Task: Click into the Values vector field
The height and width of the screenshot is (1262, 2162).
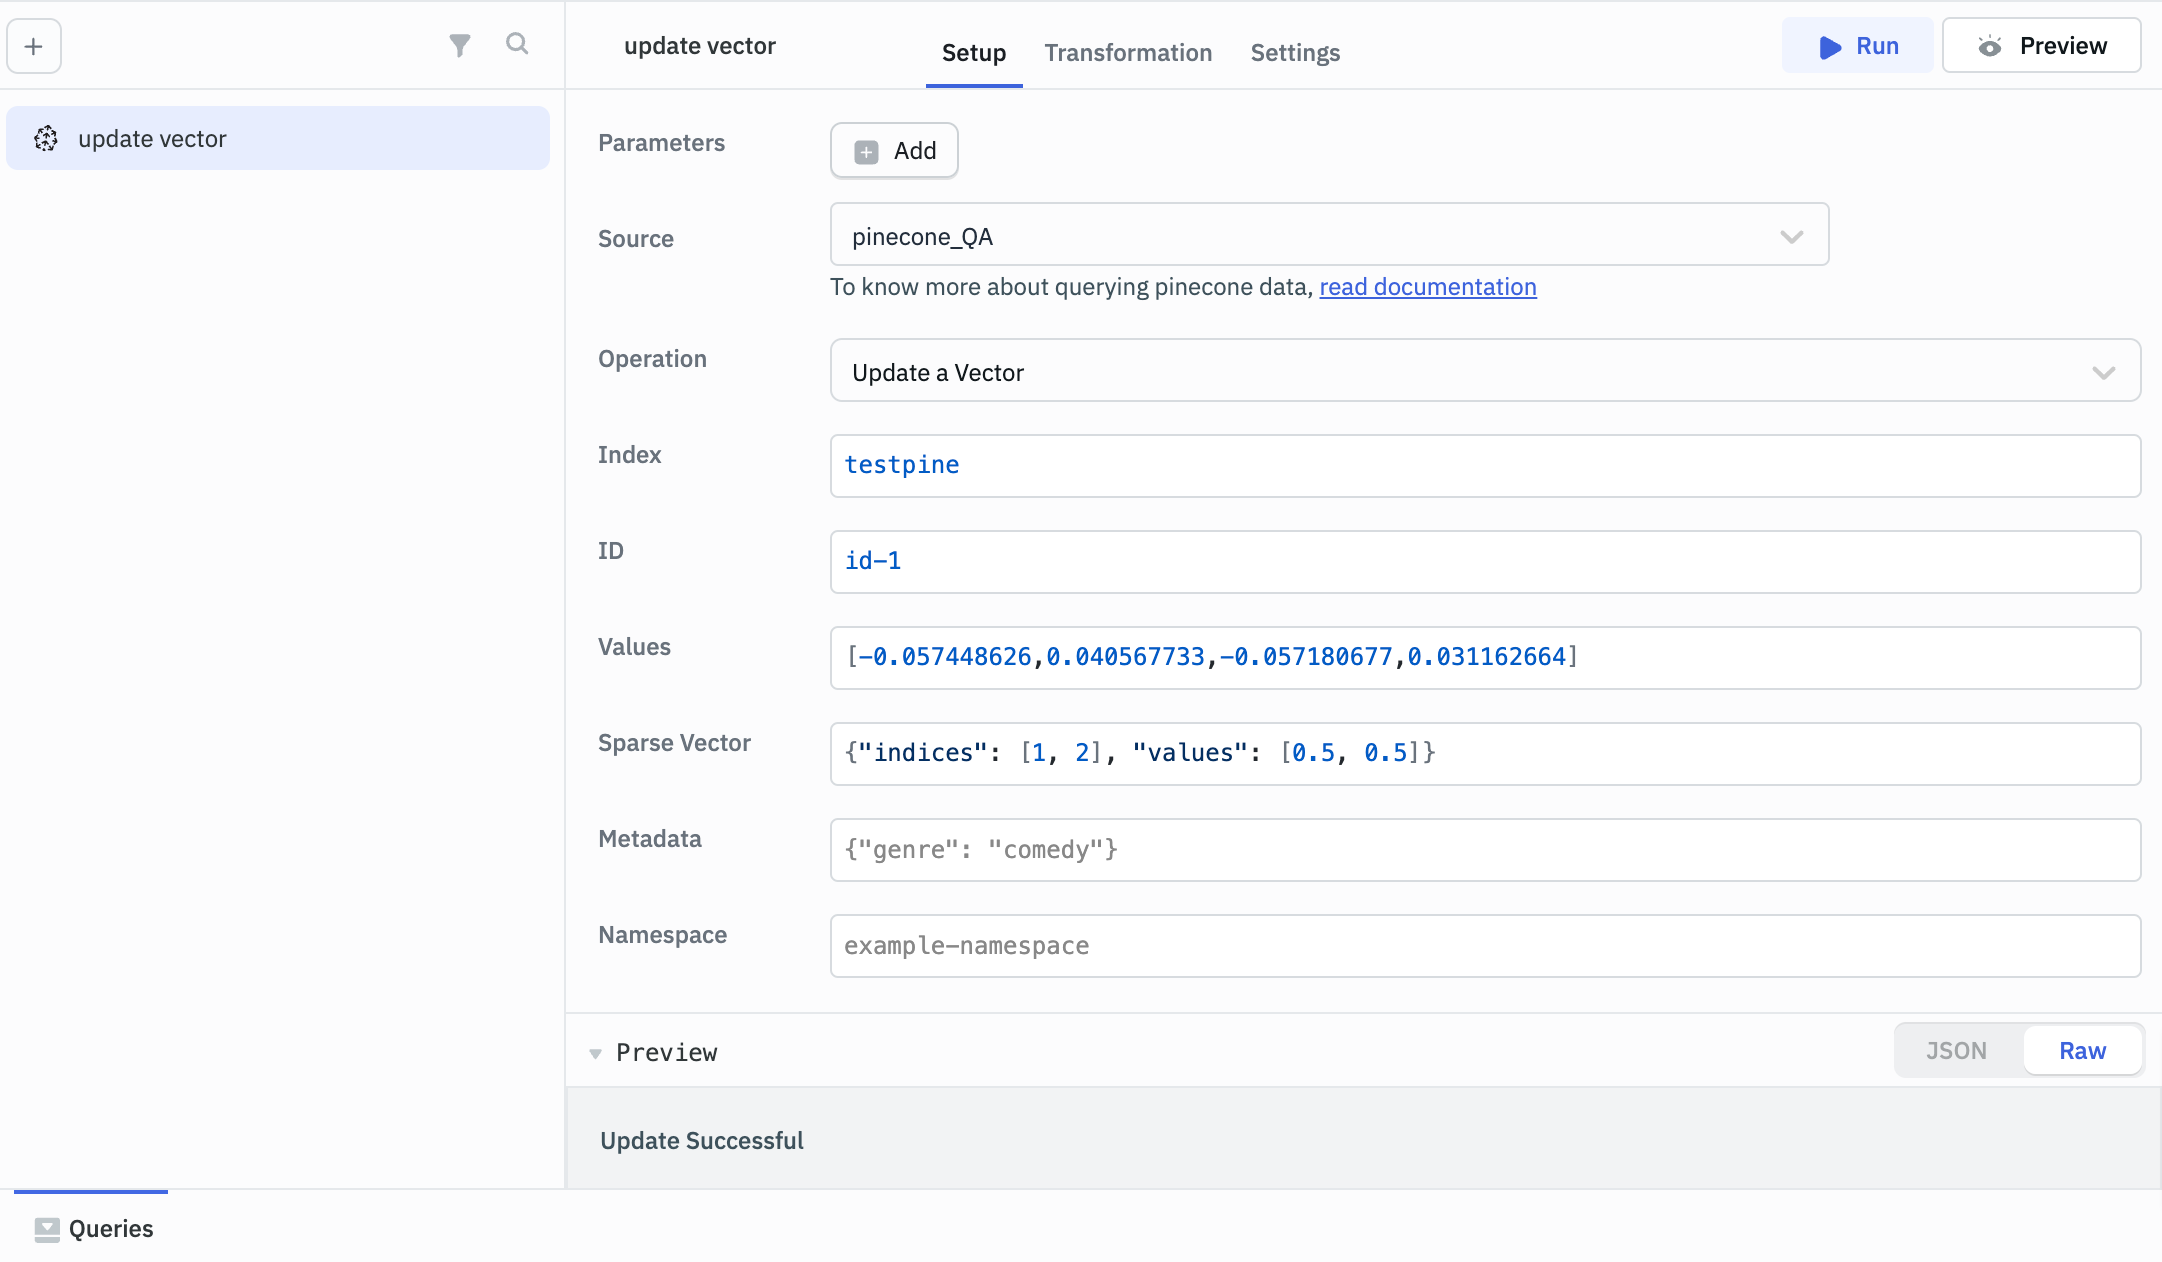Action: point(1485,657)
